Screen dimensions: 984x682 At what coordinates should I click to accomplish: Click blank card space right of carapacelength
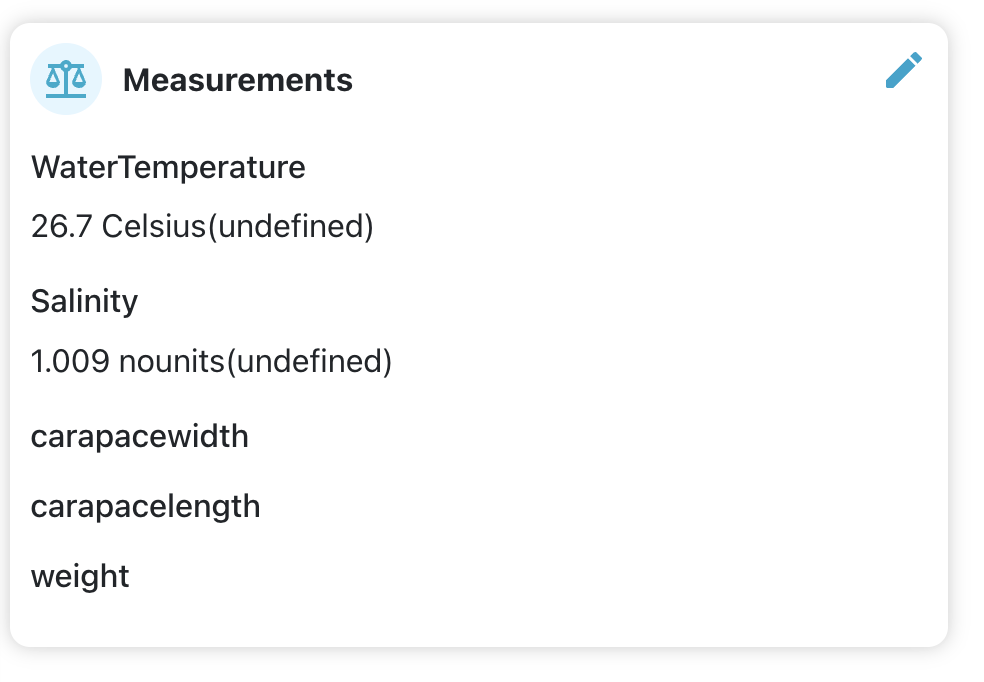point(600,506)
